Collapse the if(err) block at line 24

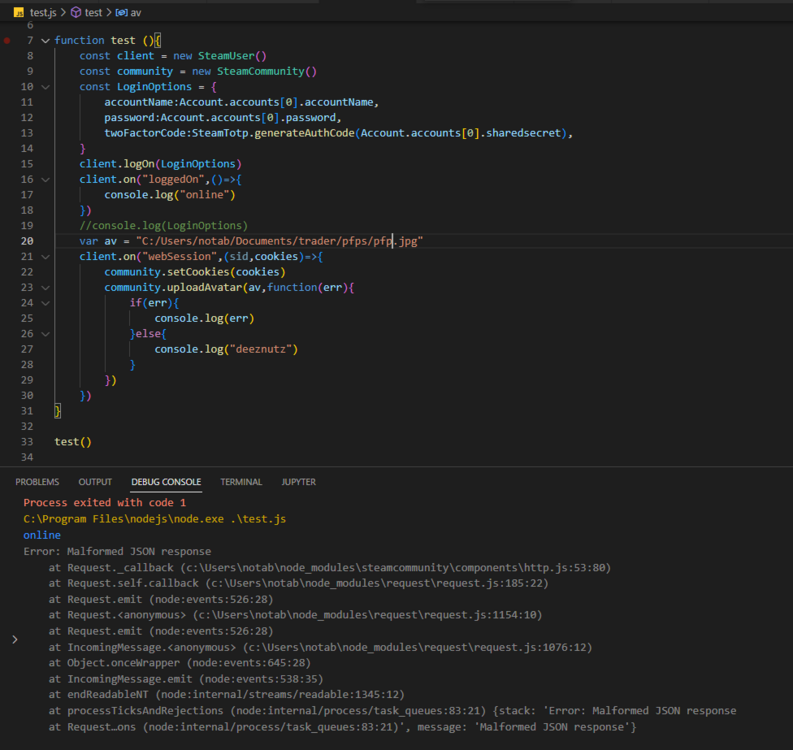(45, 303)
